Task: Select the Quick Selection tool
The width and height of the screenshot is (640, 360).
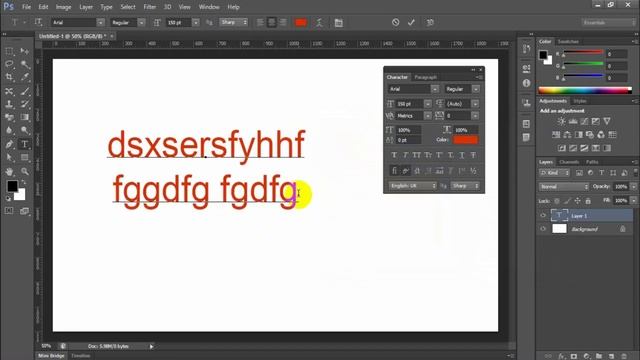Action: coord(24,64)
